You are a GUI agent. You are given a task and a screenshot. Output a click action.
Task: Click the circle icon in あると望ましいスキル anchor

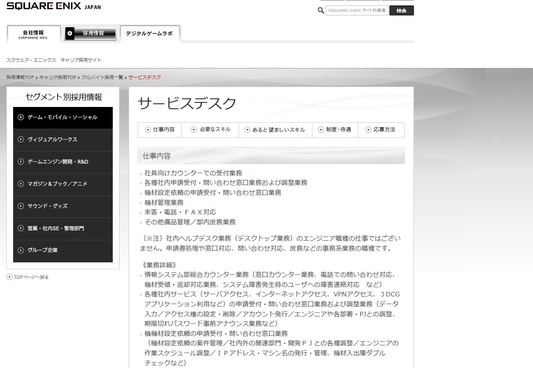click(x=247, y=130)
